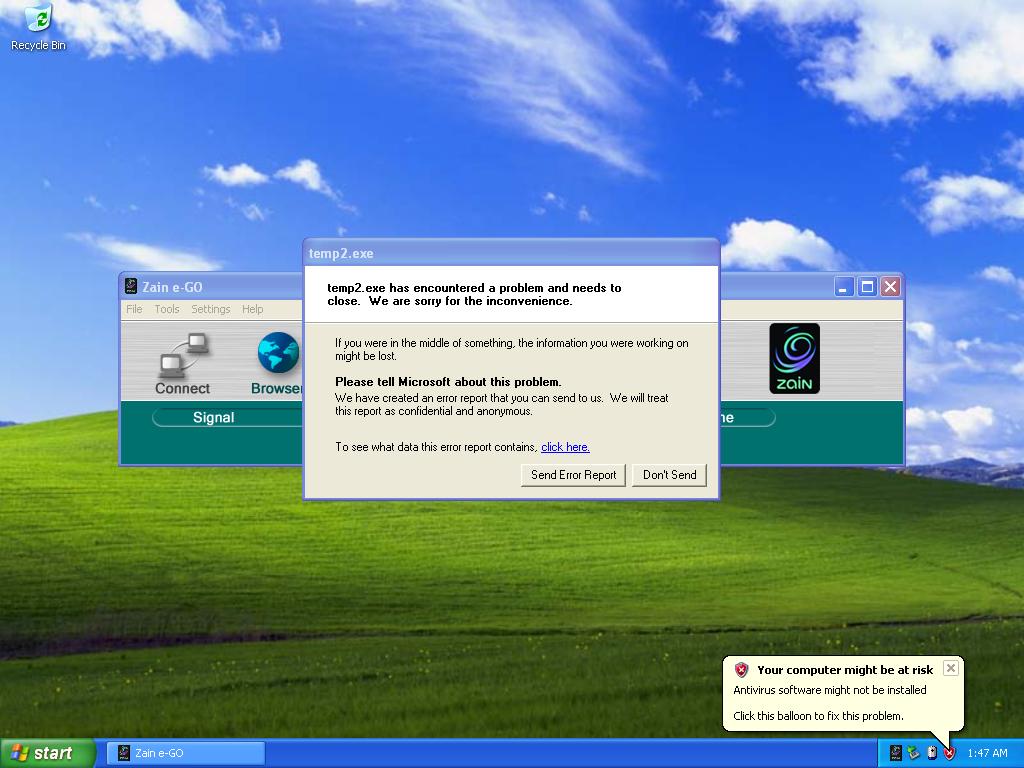Dismiss the security warning balloon with its X
1024x768 pixels.
click(951, 667)
